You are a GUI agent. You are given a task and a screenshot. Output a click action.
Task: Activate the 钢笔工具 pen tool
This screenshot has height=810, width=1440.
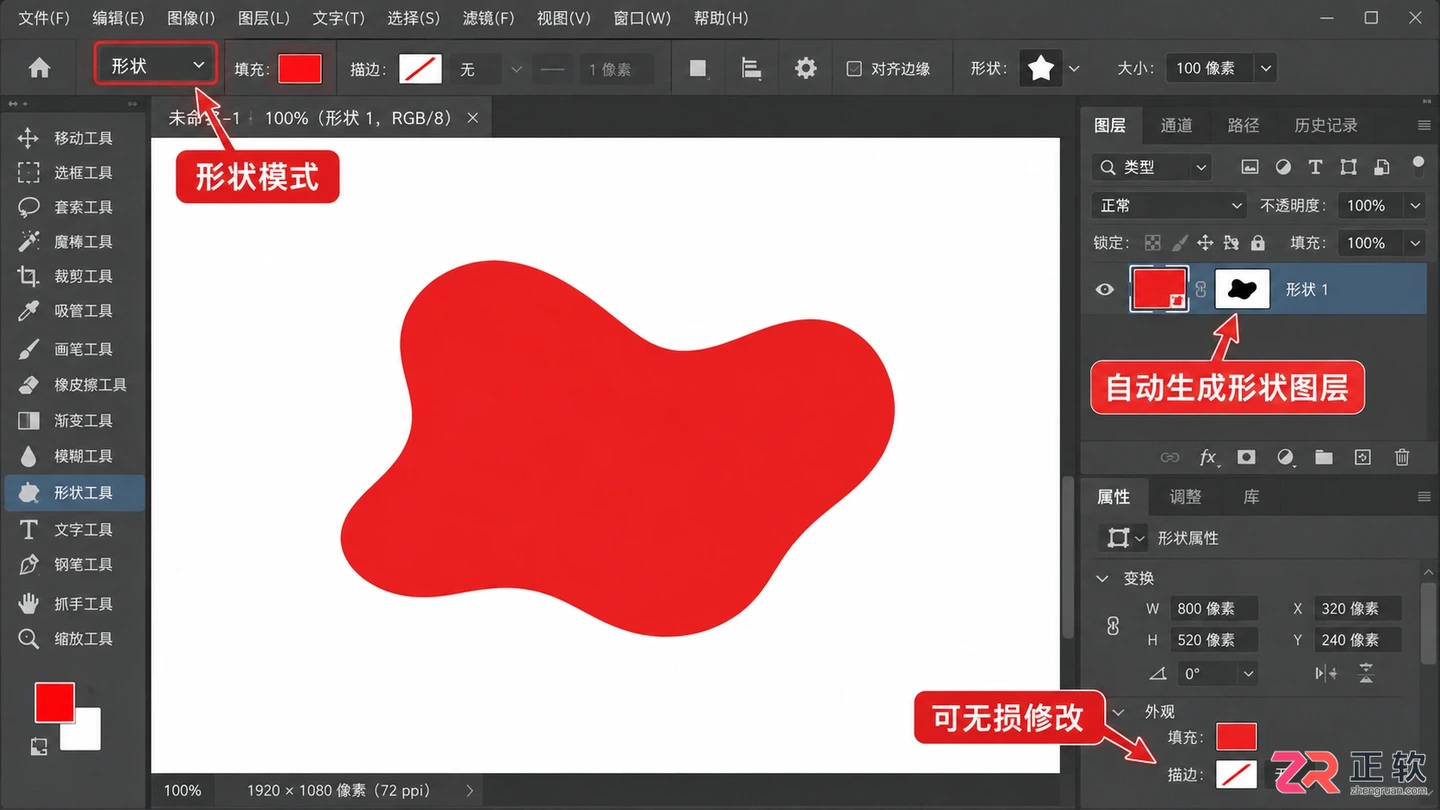click(x=66, y=565)
